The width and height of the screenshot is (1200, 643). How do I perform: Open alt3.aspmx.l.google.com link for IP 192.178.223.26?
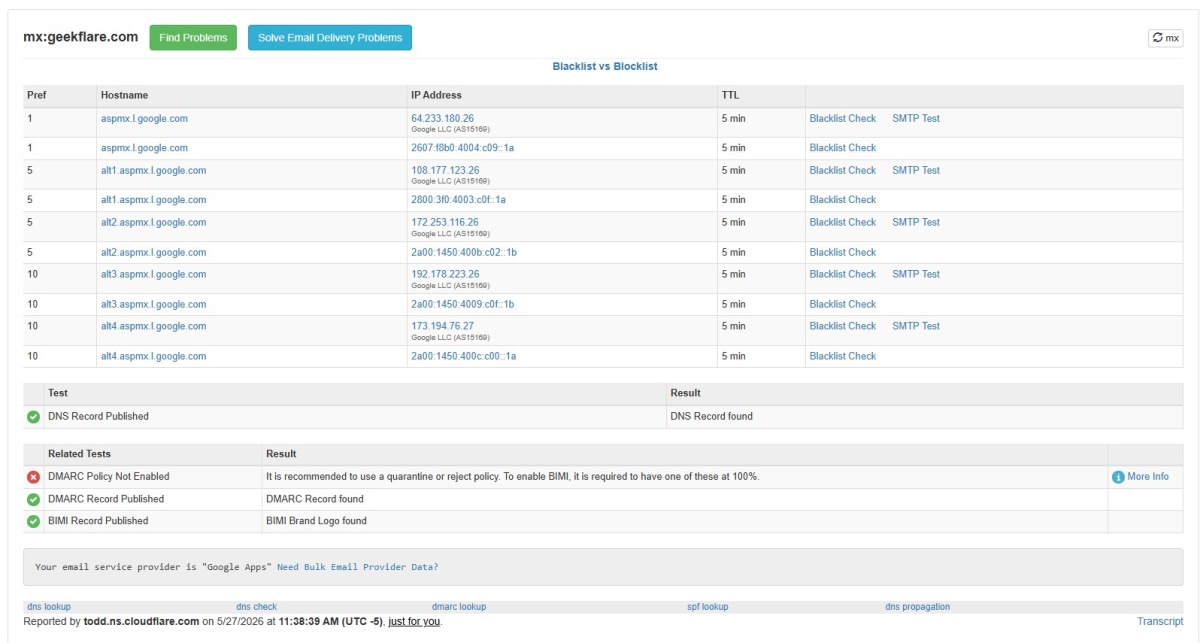[x=153, y=275]
